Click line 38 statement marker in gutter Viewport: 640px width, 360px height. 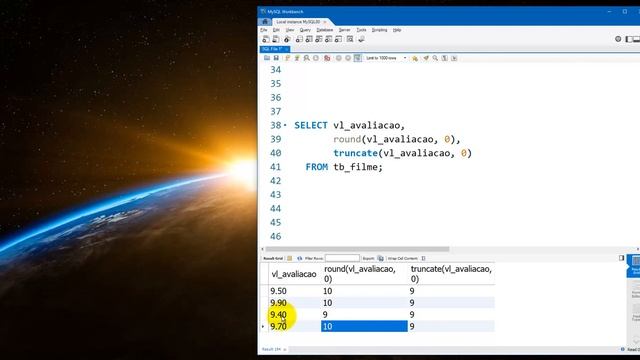tap(285, 125)
